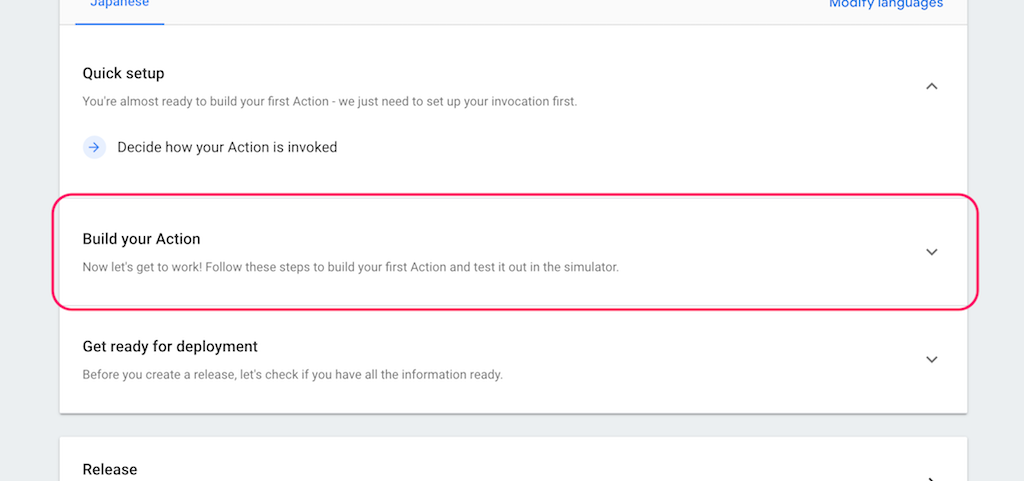
Task: Click the Get ready for deployment heading
Action: (170, 346)
